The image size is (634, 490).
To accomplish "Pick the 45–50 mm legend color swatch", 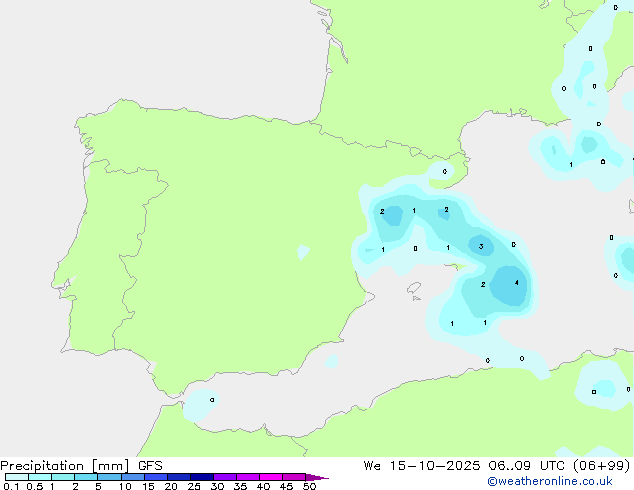I will (294, 477).
